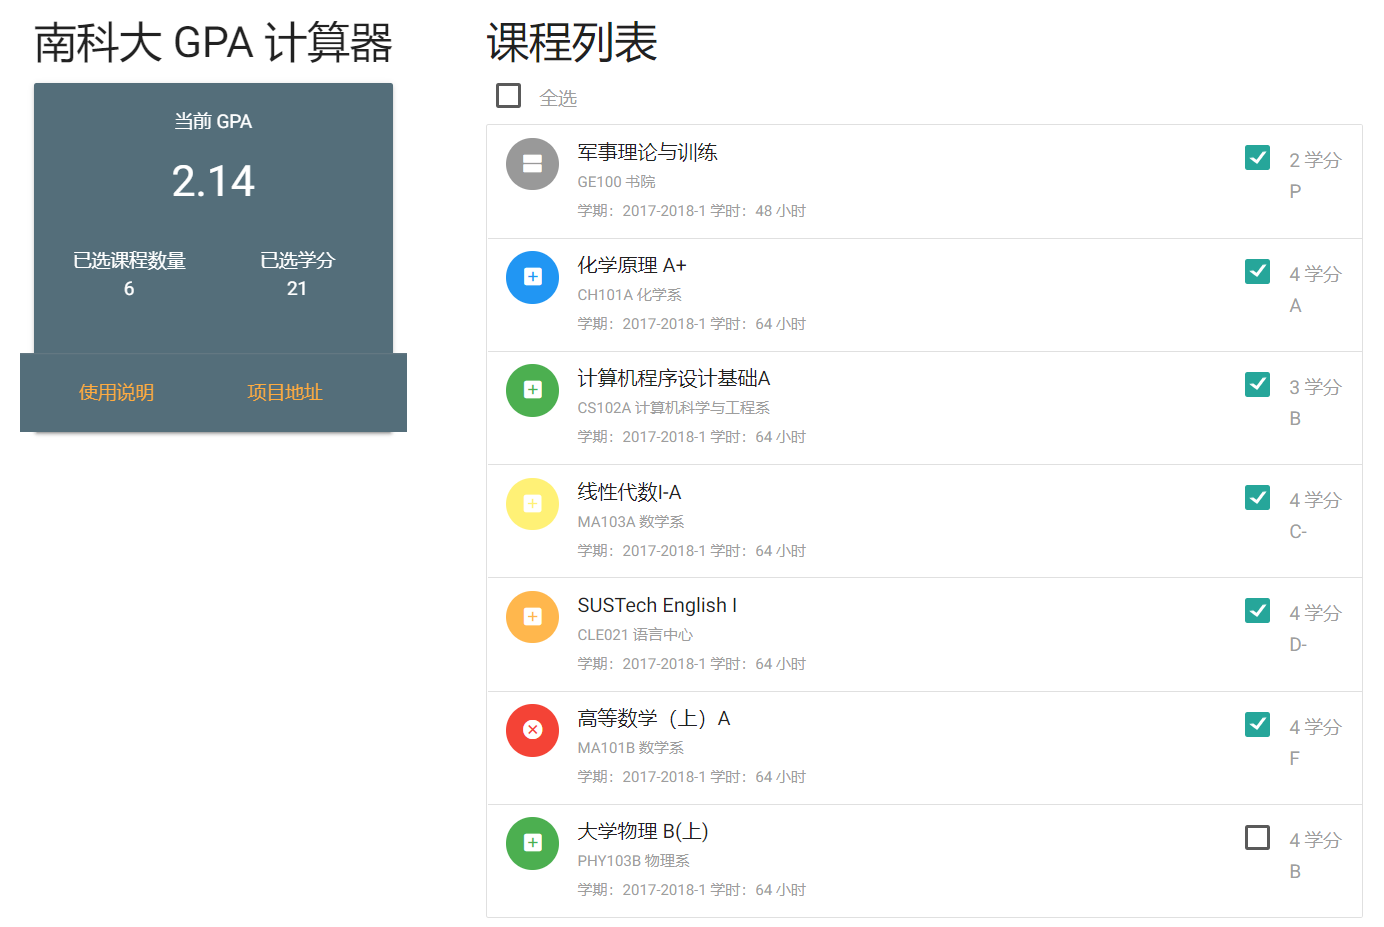Click the GE100 书院 course code

(616, 182)
